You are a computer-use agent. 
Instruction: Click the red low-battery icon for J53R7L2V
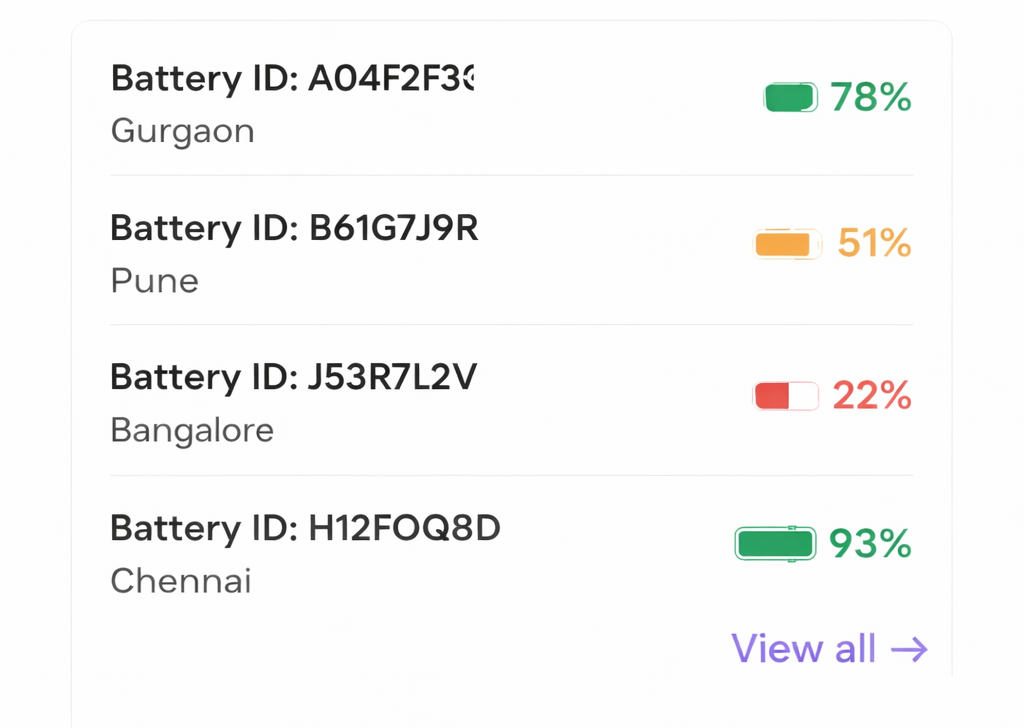tap(785, 395)
